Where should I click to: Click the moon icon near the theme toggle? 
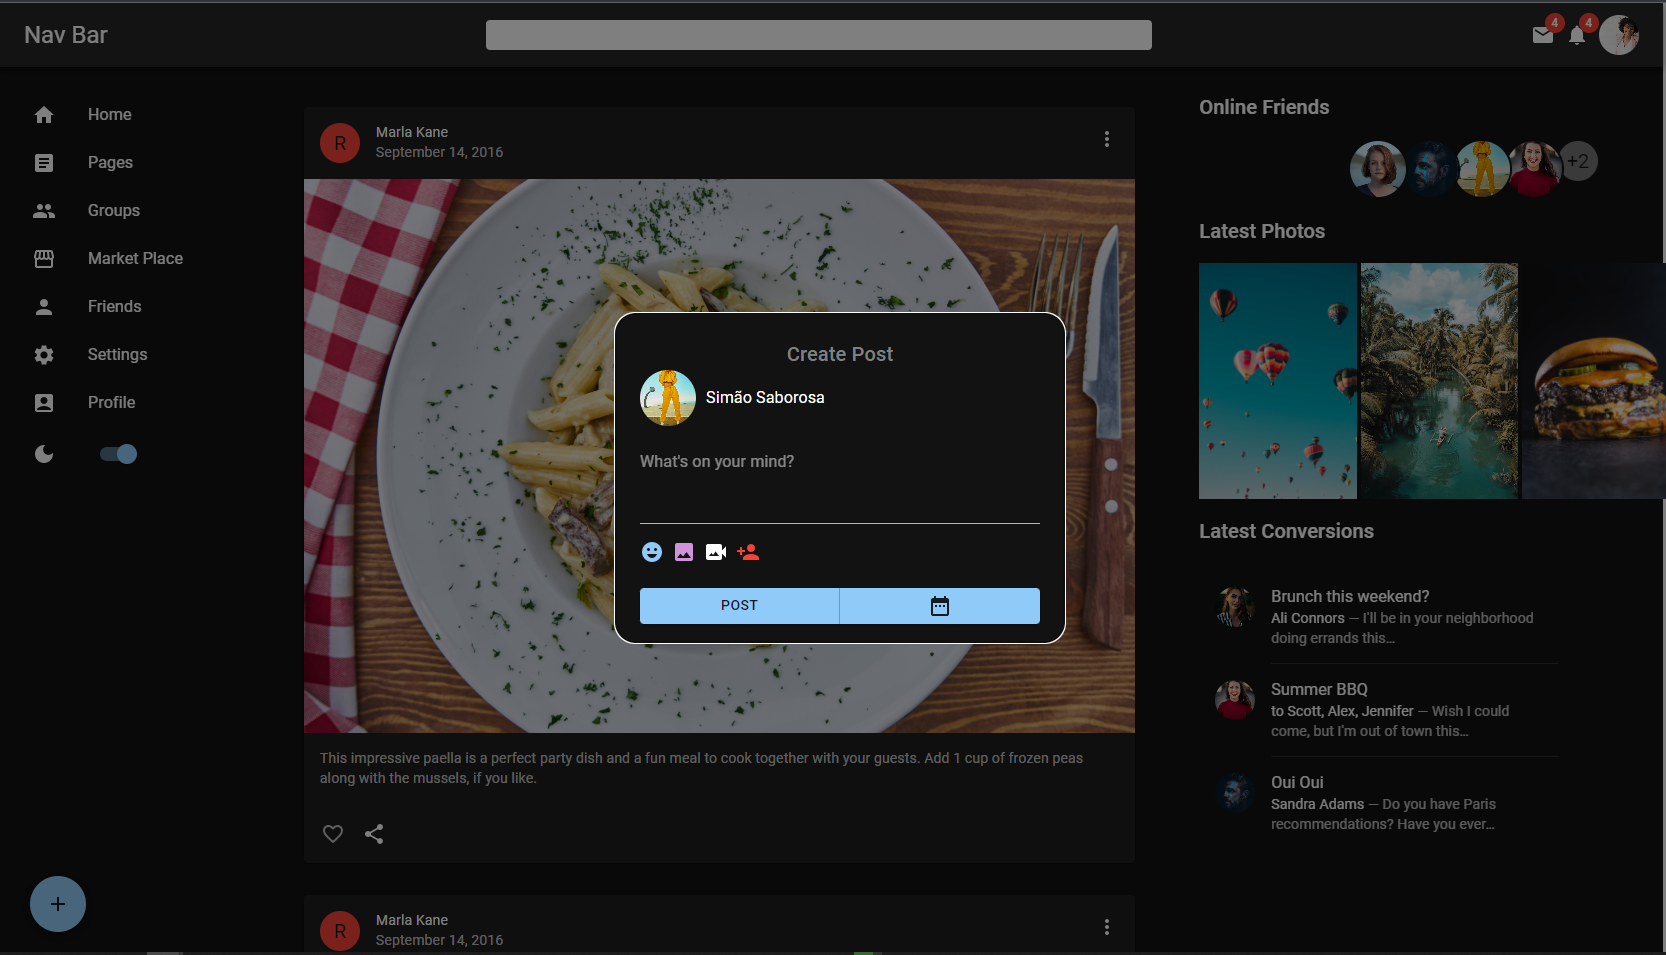pos(44,454)
